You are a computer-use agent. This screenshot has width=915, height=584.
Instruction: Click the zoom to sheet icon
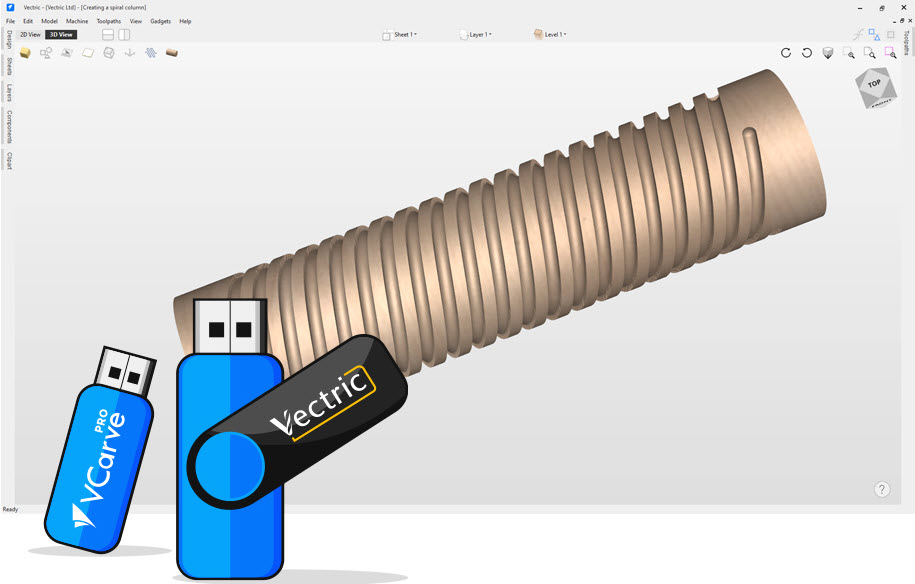pyautogui.click(x=869, y=53)
